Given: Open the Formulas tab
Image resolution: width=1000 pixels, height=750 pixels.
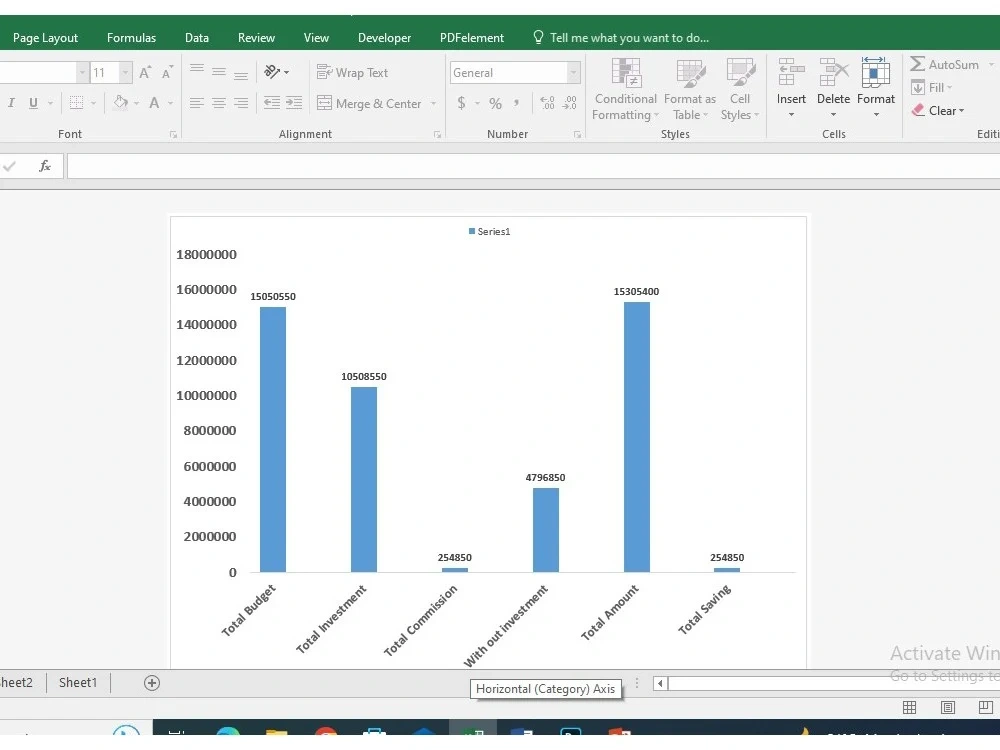Looking at the screenshot, I should tap(131, 38).
